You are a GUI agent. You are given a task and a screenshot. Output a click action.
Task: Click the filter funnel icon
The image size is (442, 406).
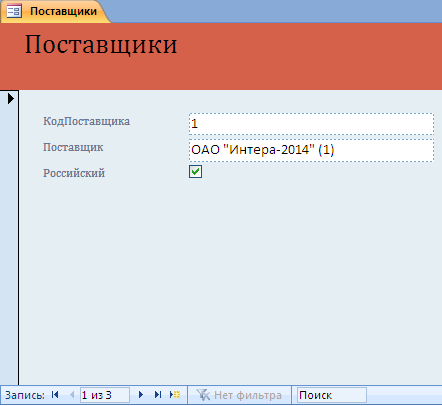coord(203,395)
